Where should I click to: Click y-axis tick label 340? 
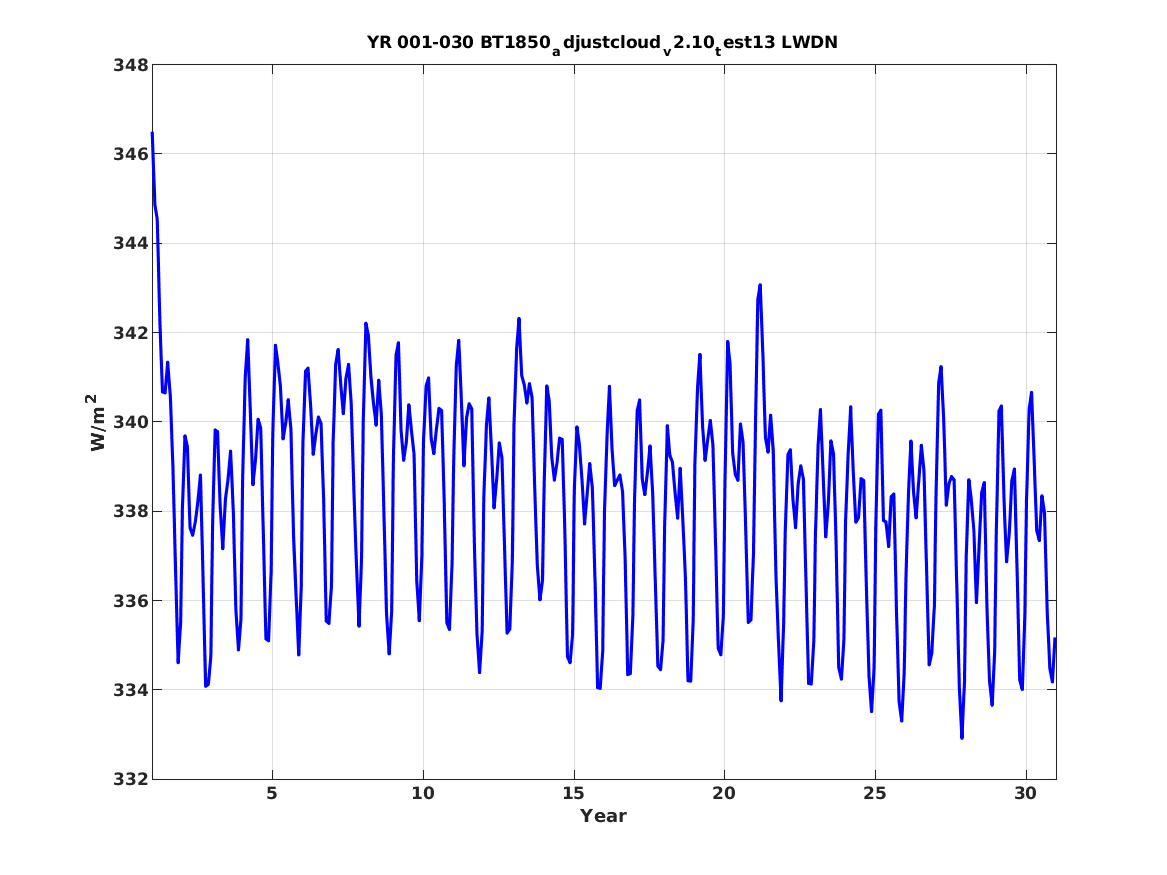point(131,423)
